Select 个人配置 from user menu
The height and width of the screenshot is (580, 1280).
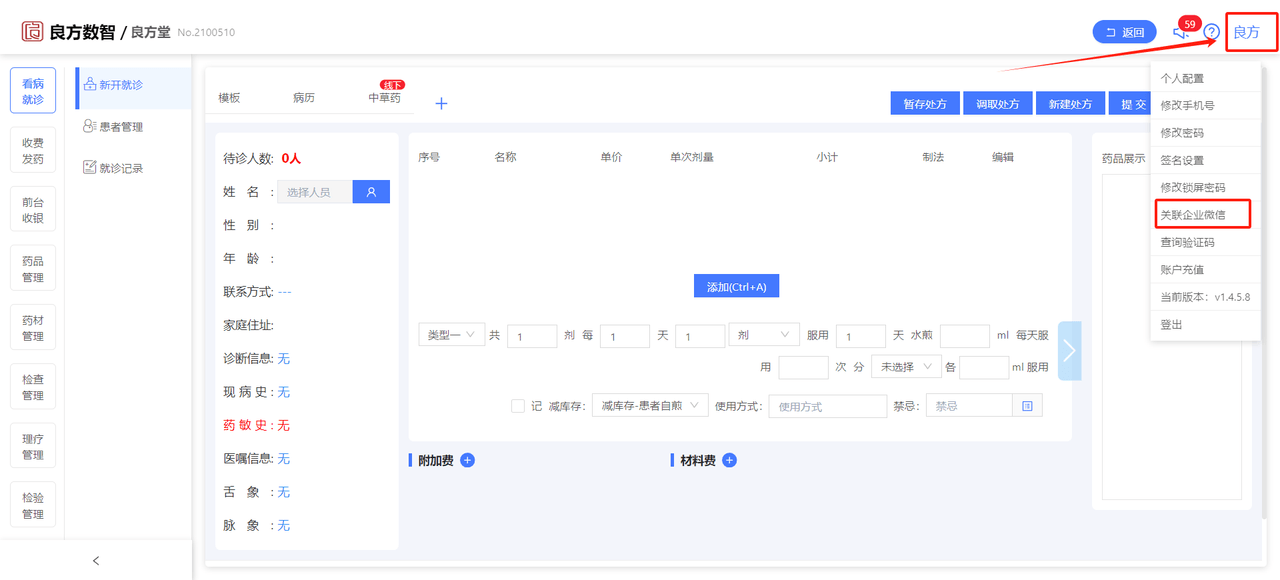click(1205, 78)
